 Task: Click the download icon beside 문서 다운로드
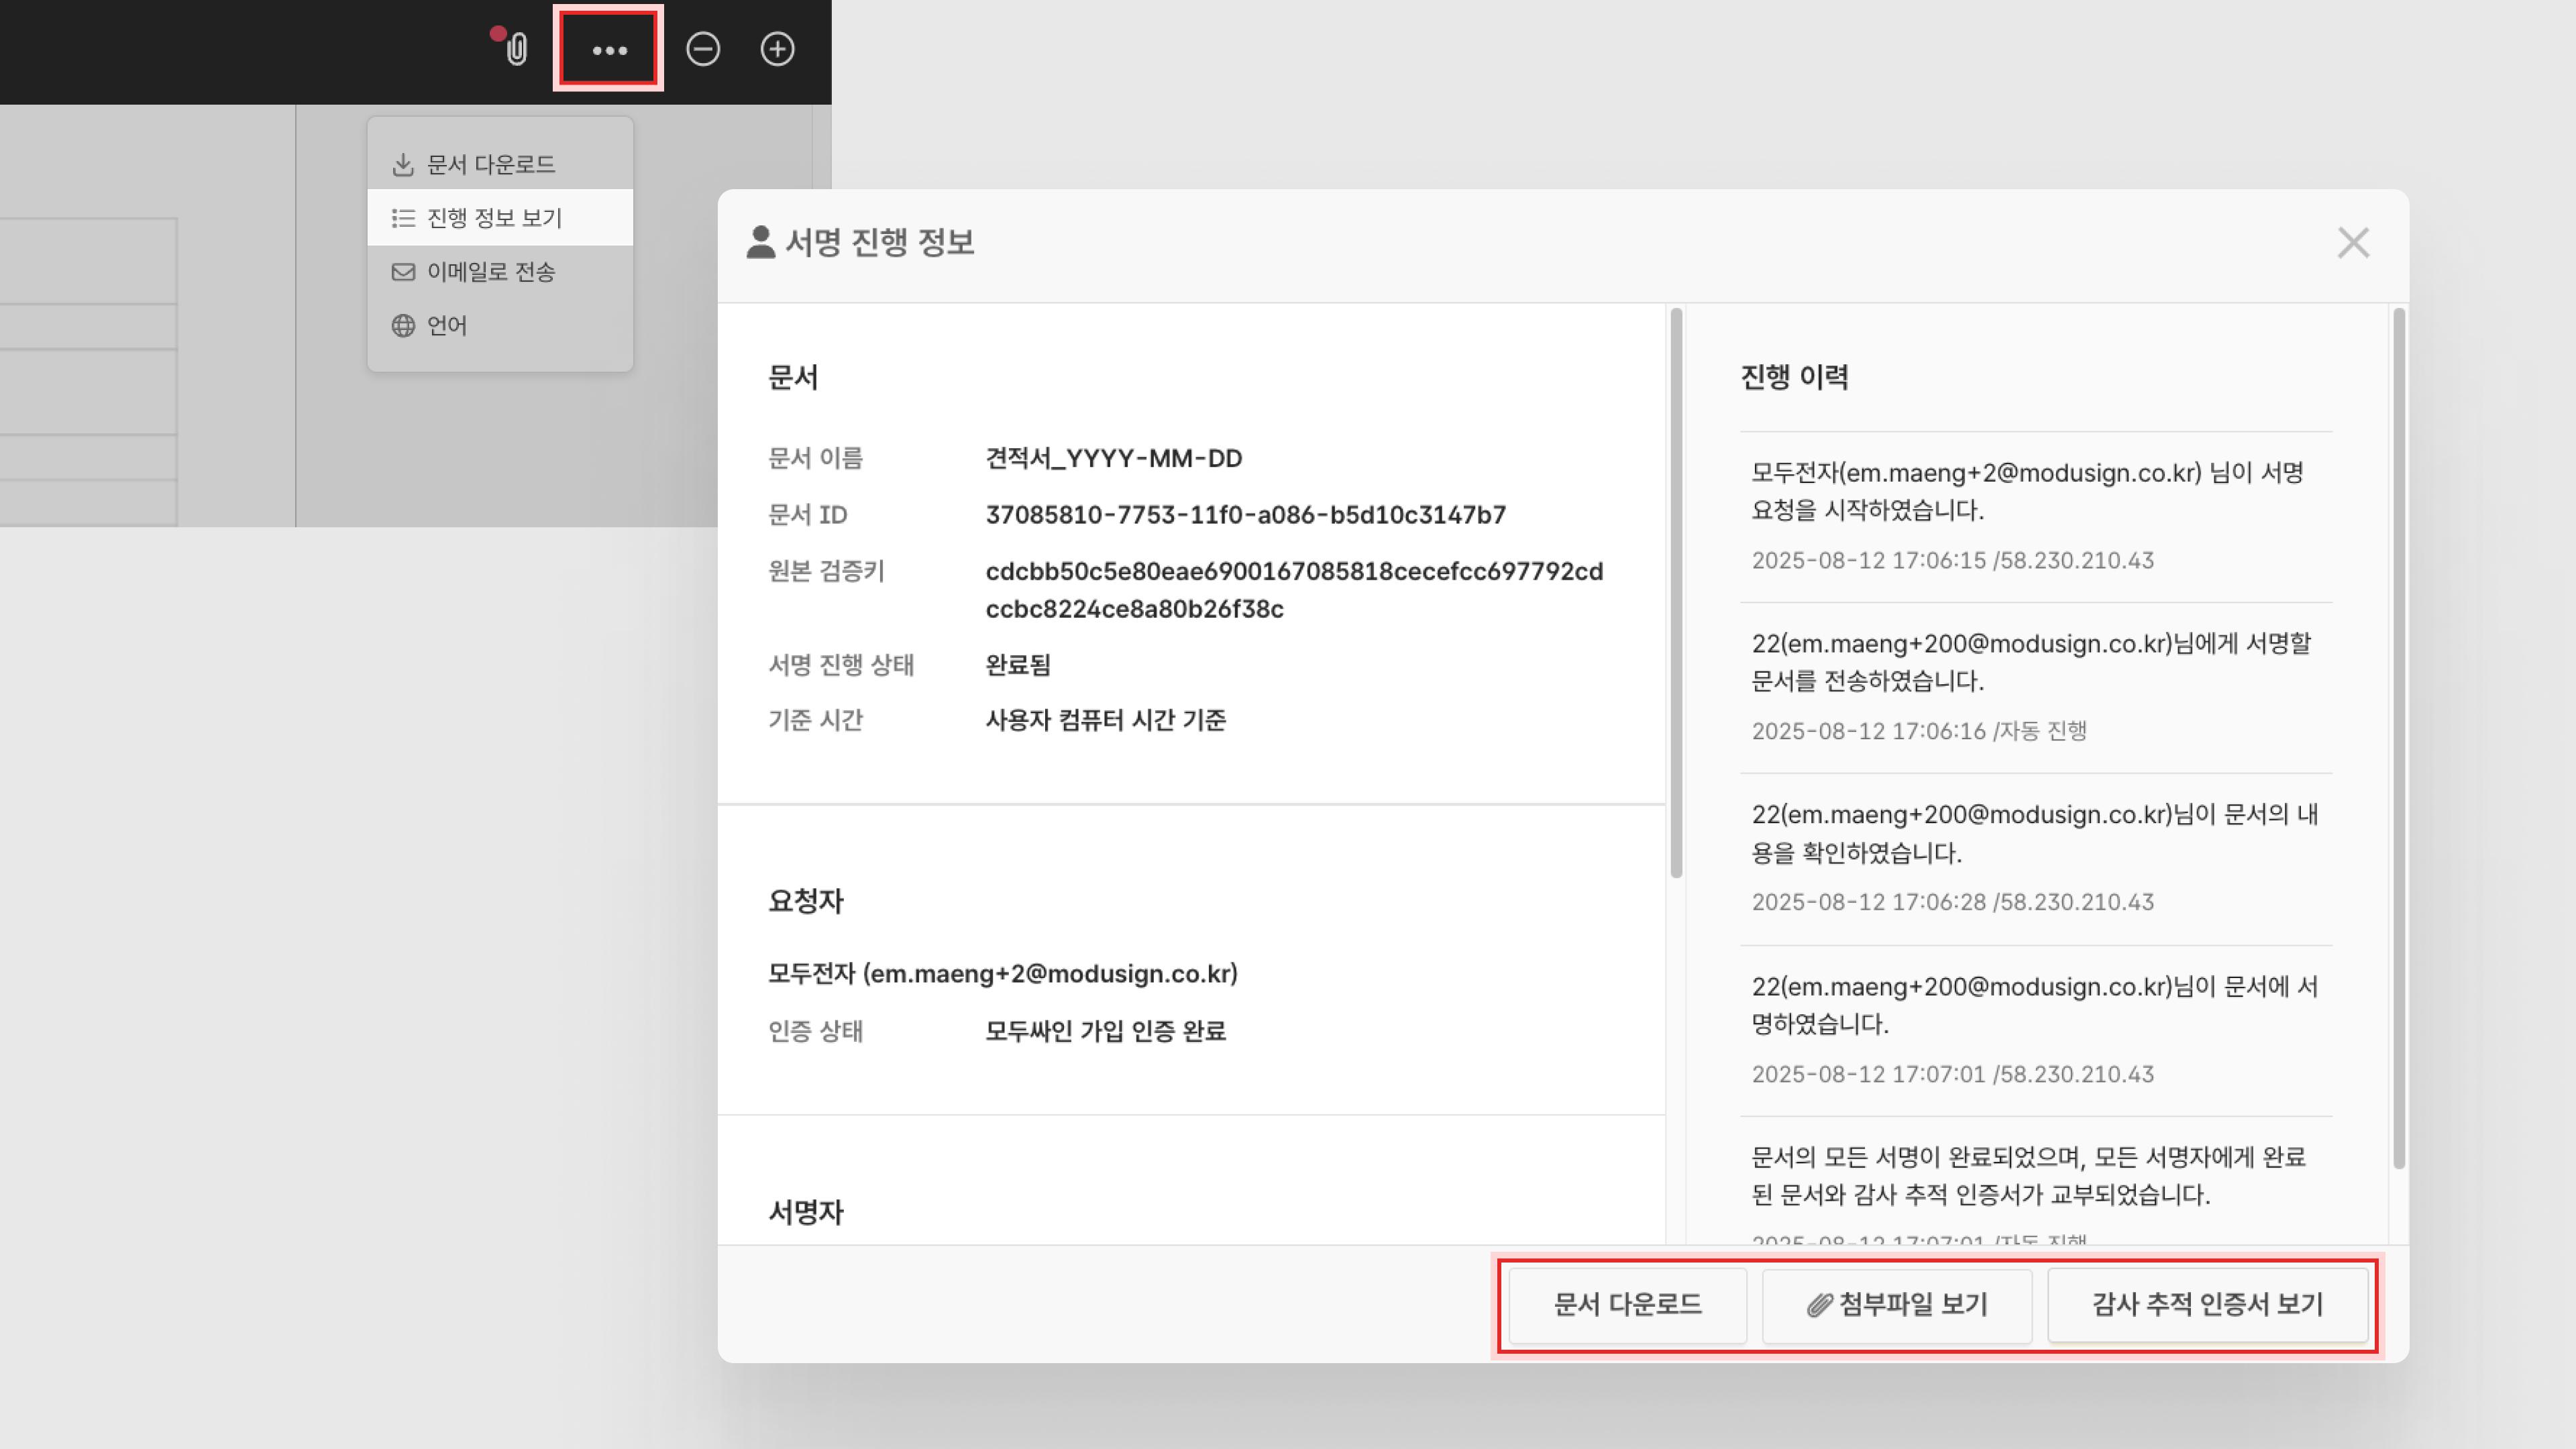click(x=403, y=165)
